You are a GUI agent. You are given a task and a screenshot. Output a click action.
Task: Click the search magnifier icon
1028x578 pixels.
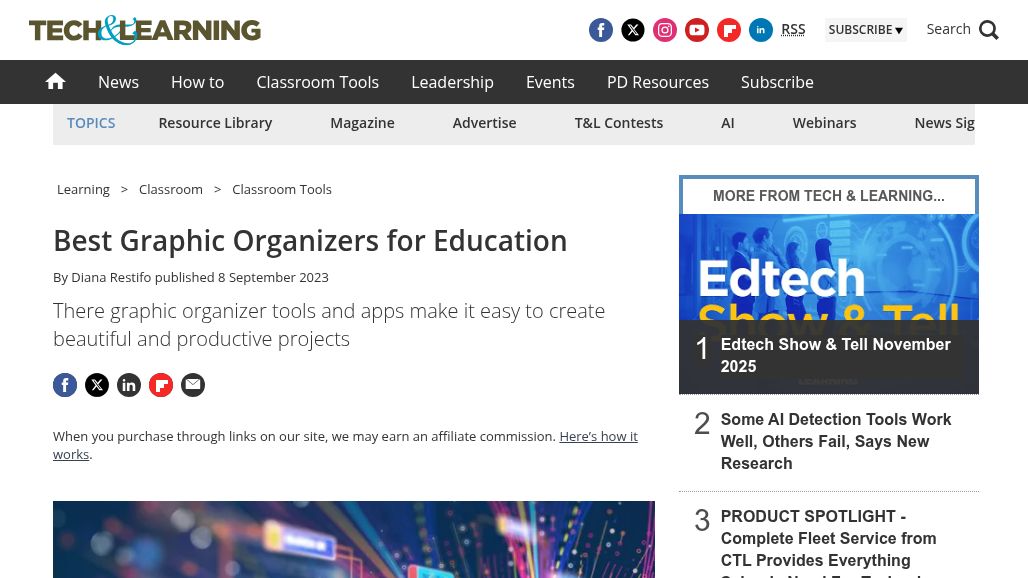(x=989, y=30)
